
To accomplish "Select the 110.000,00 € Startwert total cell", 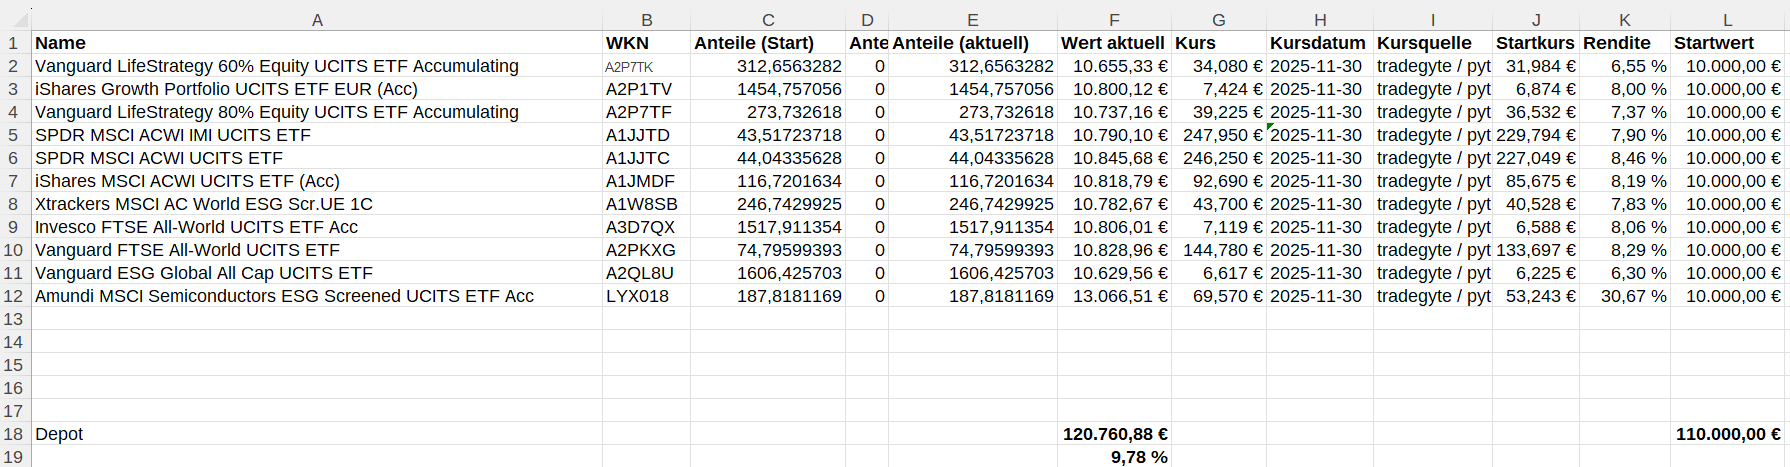I will [x=1728, y=434].
